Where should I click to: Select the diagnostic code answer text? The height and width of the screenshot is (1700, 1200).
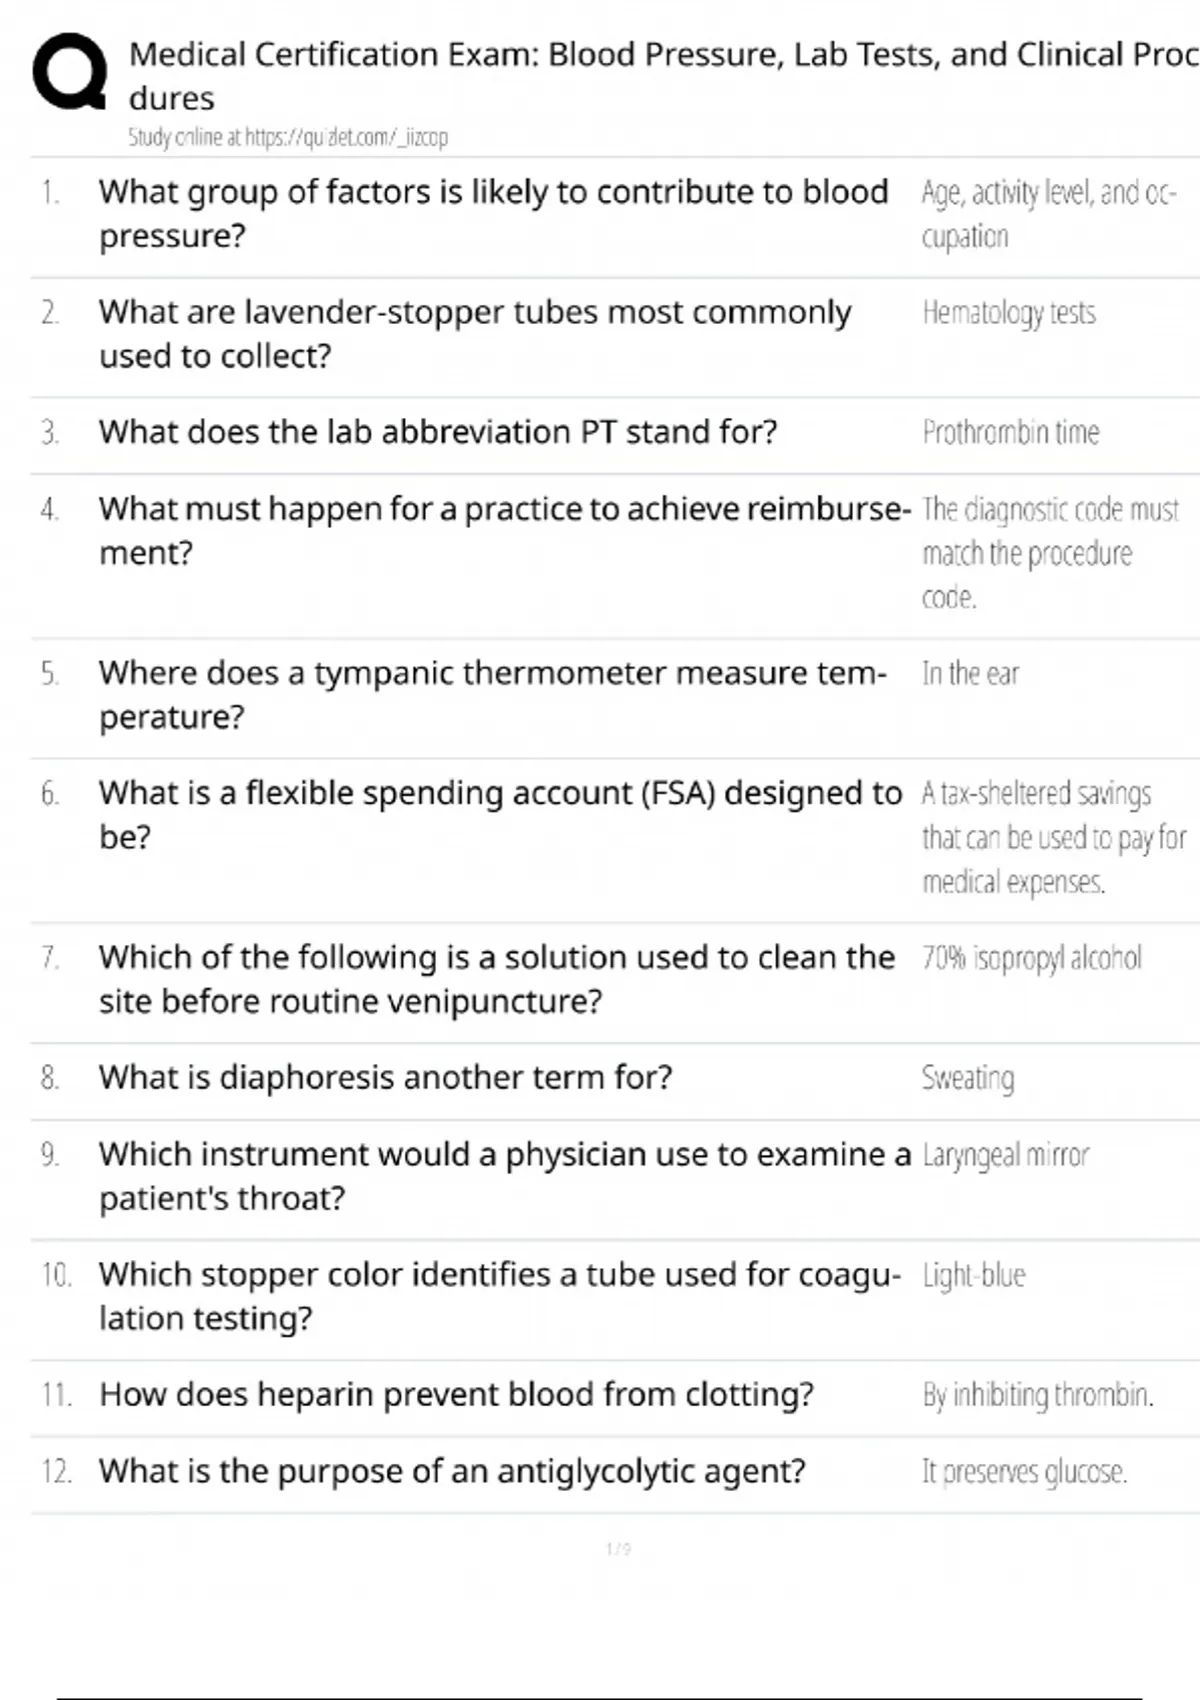(x=1049, y=553)
